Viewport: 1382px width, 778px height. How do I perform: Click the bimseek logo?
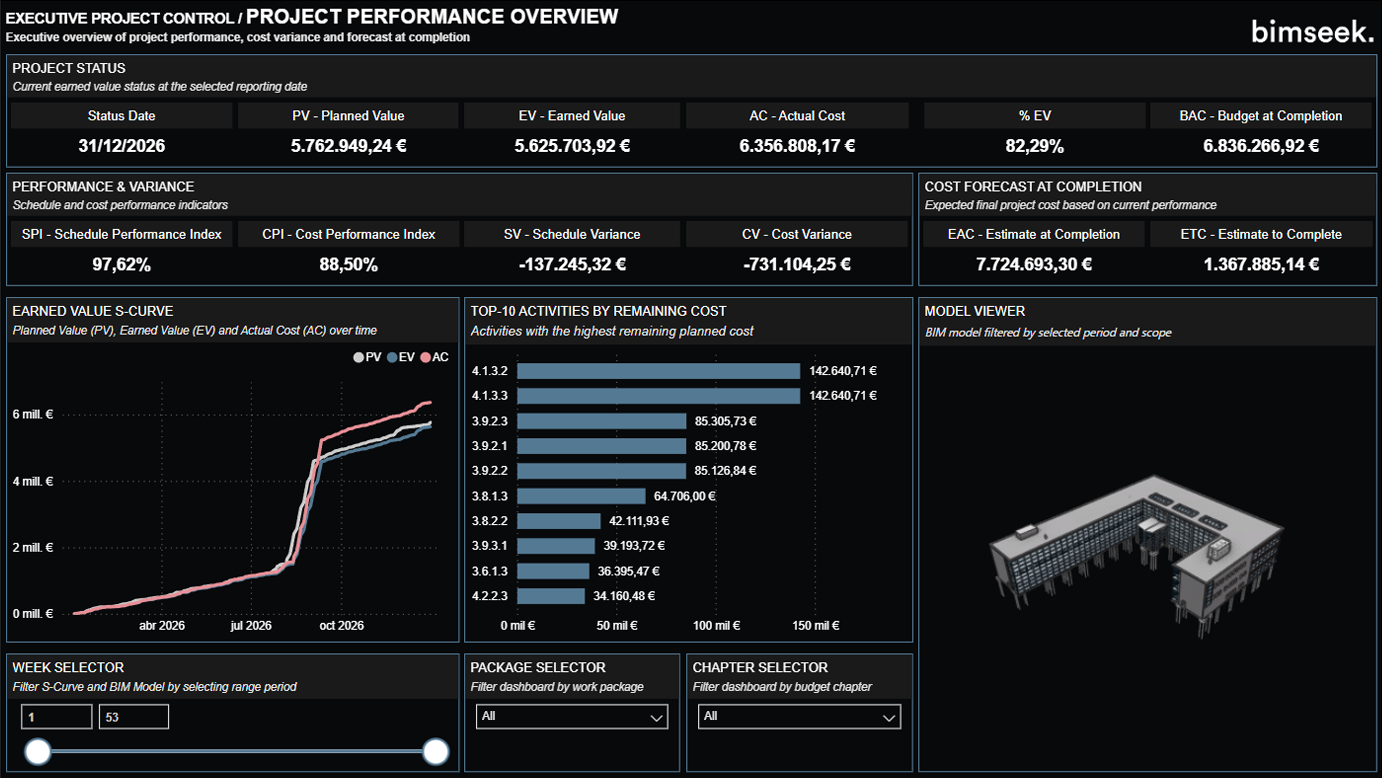click(x=1312, y=32)
